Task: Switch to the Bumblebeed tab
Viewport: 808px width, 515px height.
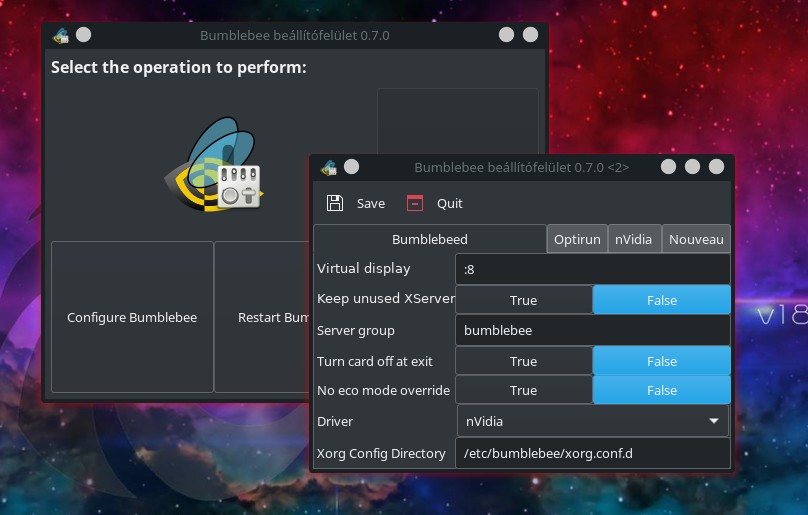Action: 430,239
